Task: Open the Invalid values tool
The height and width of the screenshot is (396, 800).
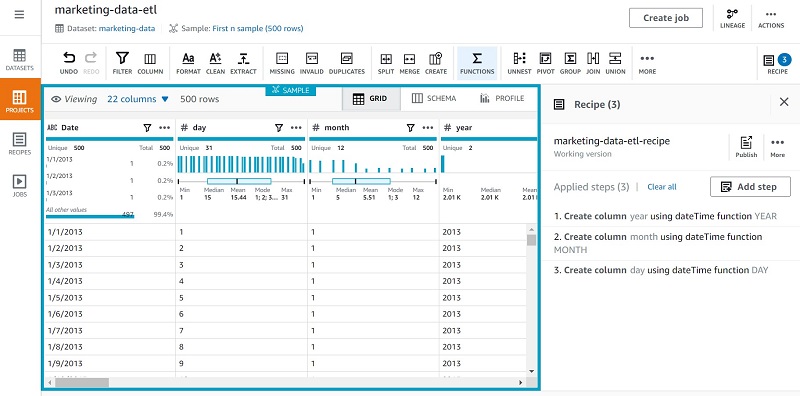Action: (x=312, y=63)
